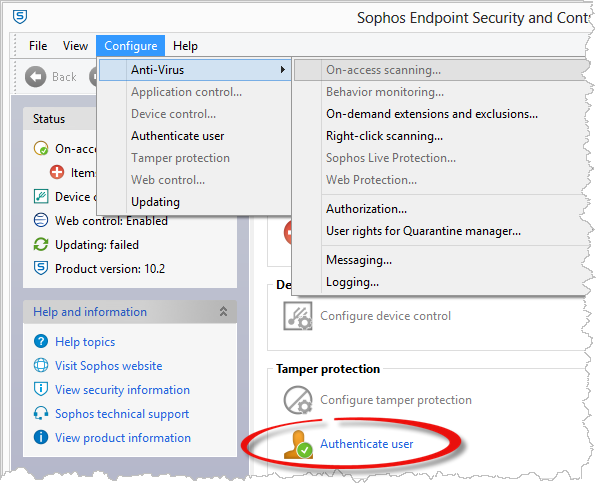
Task: Click the View product information info icon
Action: [41, 437]
